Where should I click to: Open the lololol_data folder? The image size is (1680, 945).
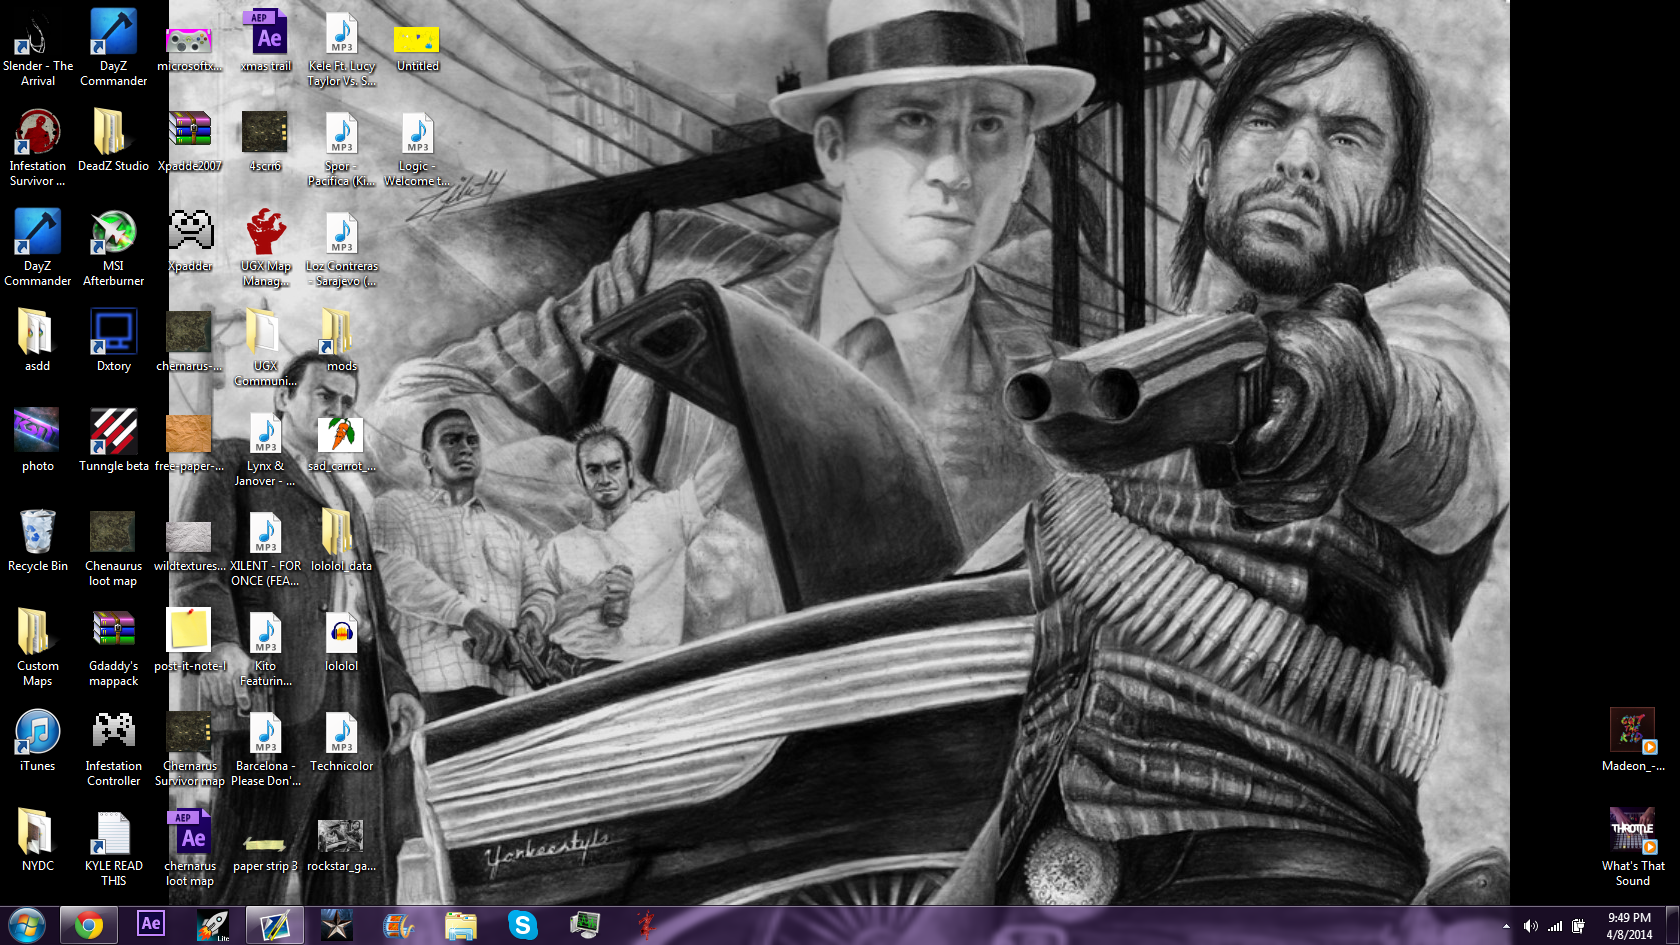point(342,540)
